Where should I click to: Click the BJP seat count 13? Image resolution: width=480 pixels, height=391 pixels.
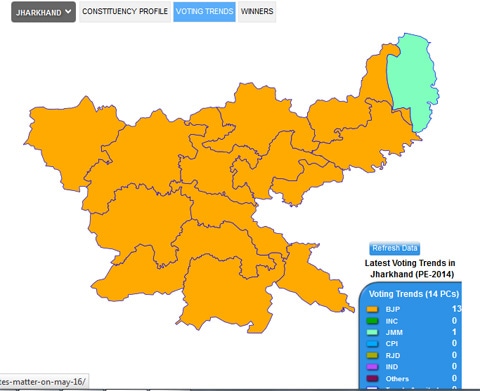tap(456, 309)
